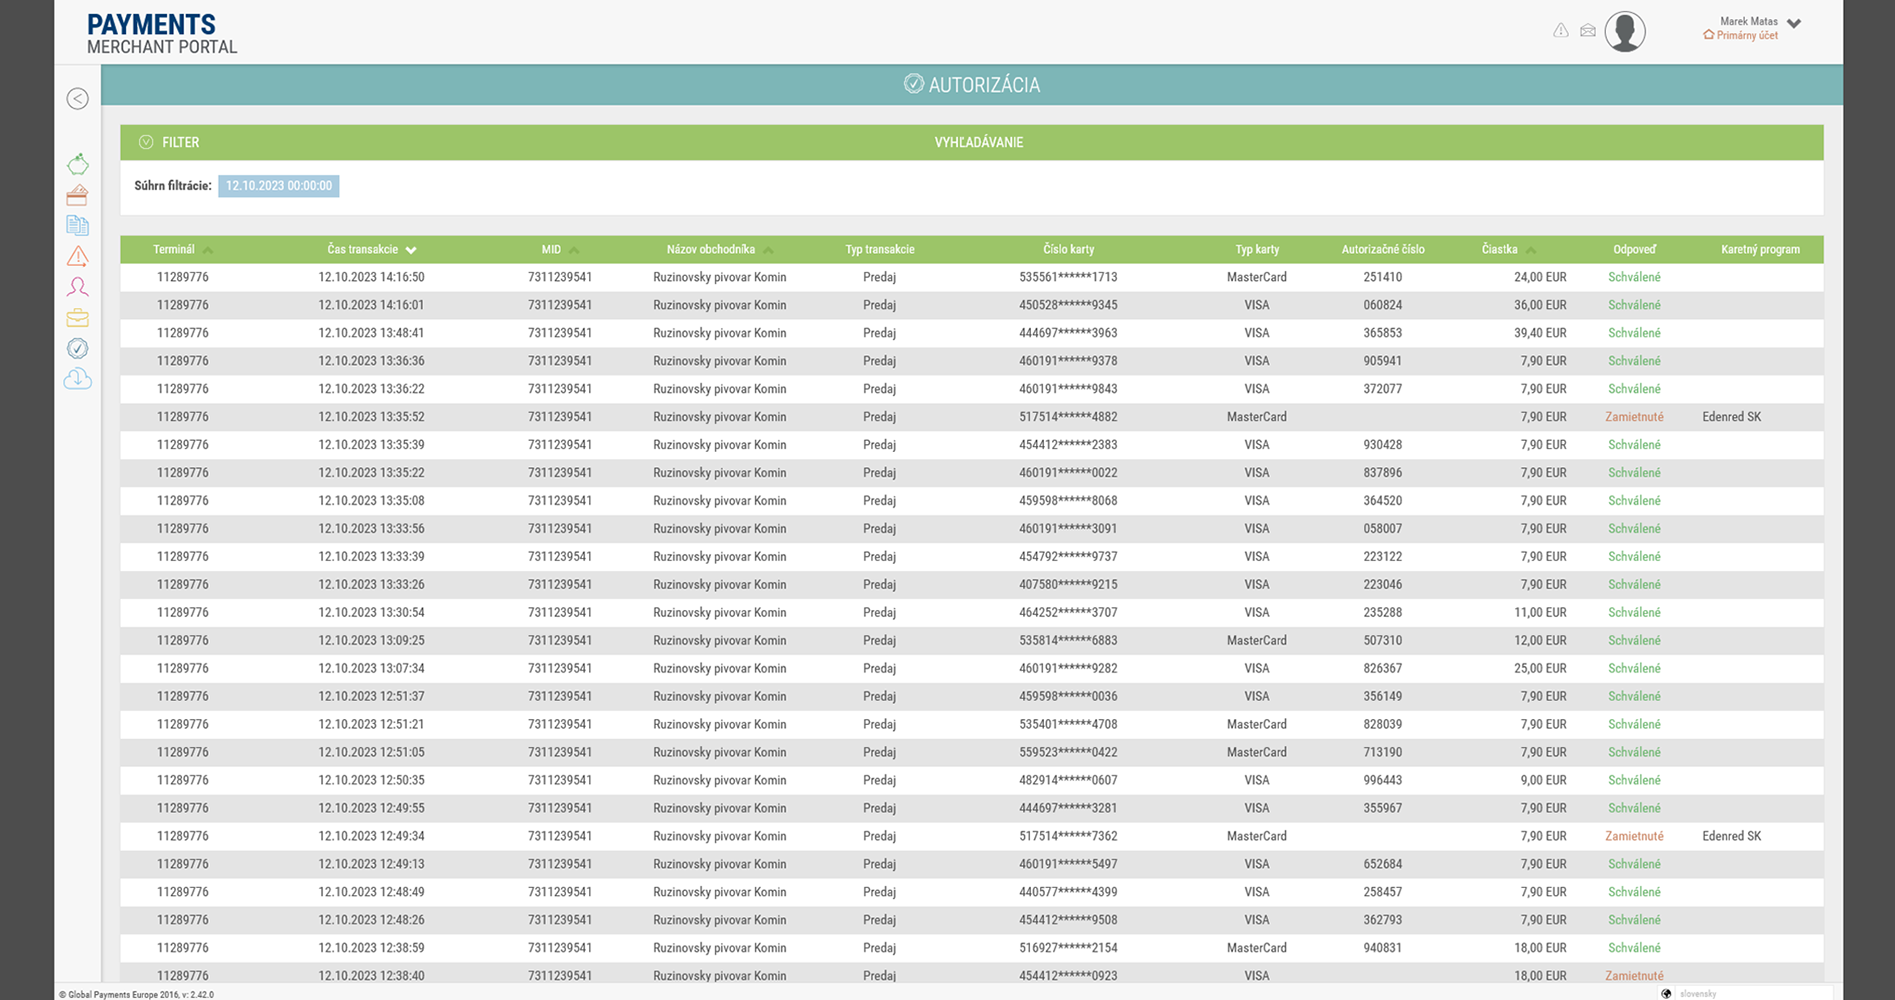
Task: Click Schválené status in the 14:16:50 row
Action: pyautogui.click(x=1635, y=277)
